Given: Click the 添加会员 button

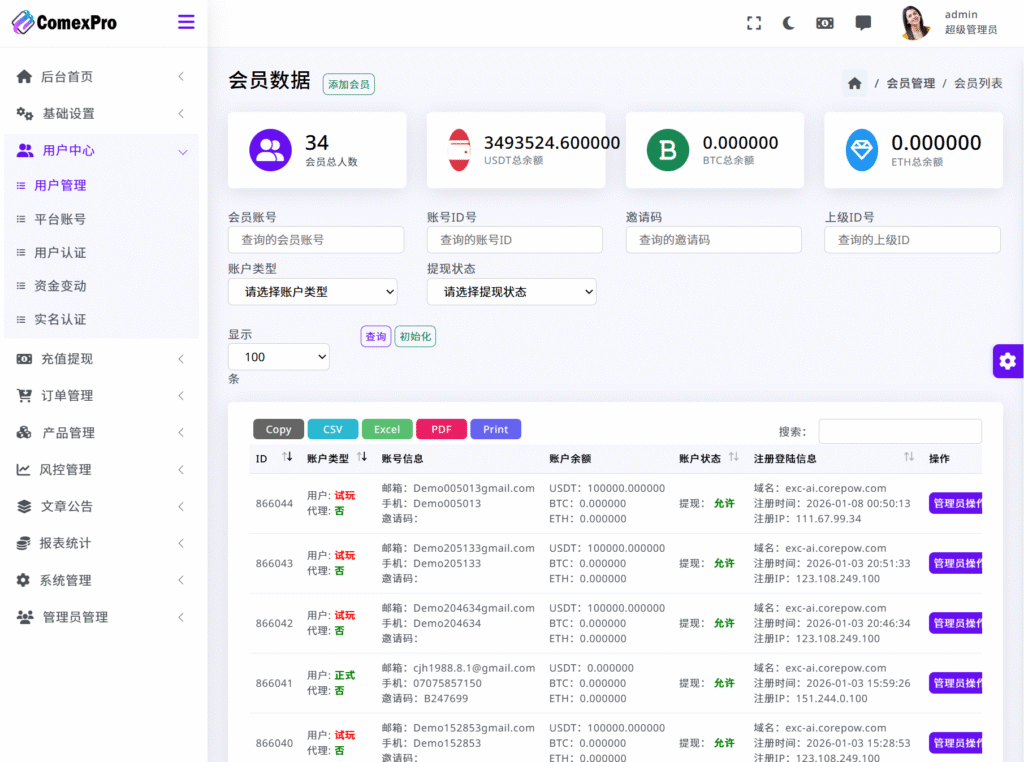Looking at the screenshot, I should [348, 85].
